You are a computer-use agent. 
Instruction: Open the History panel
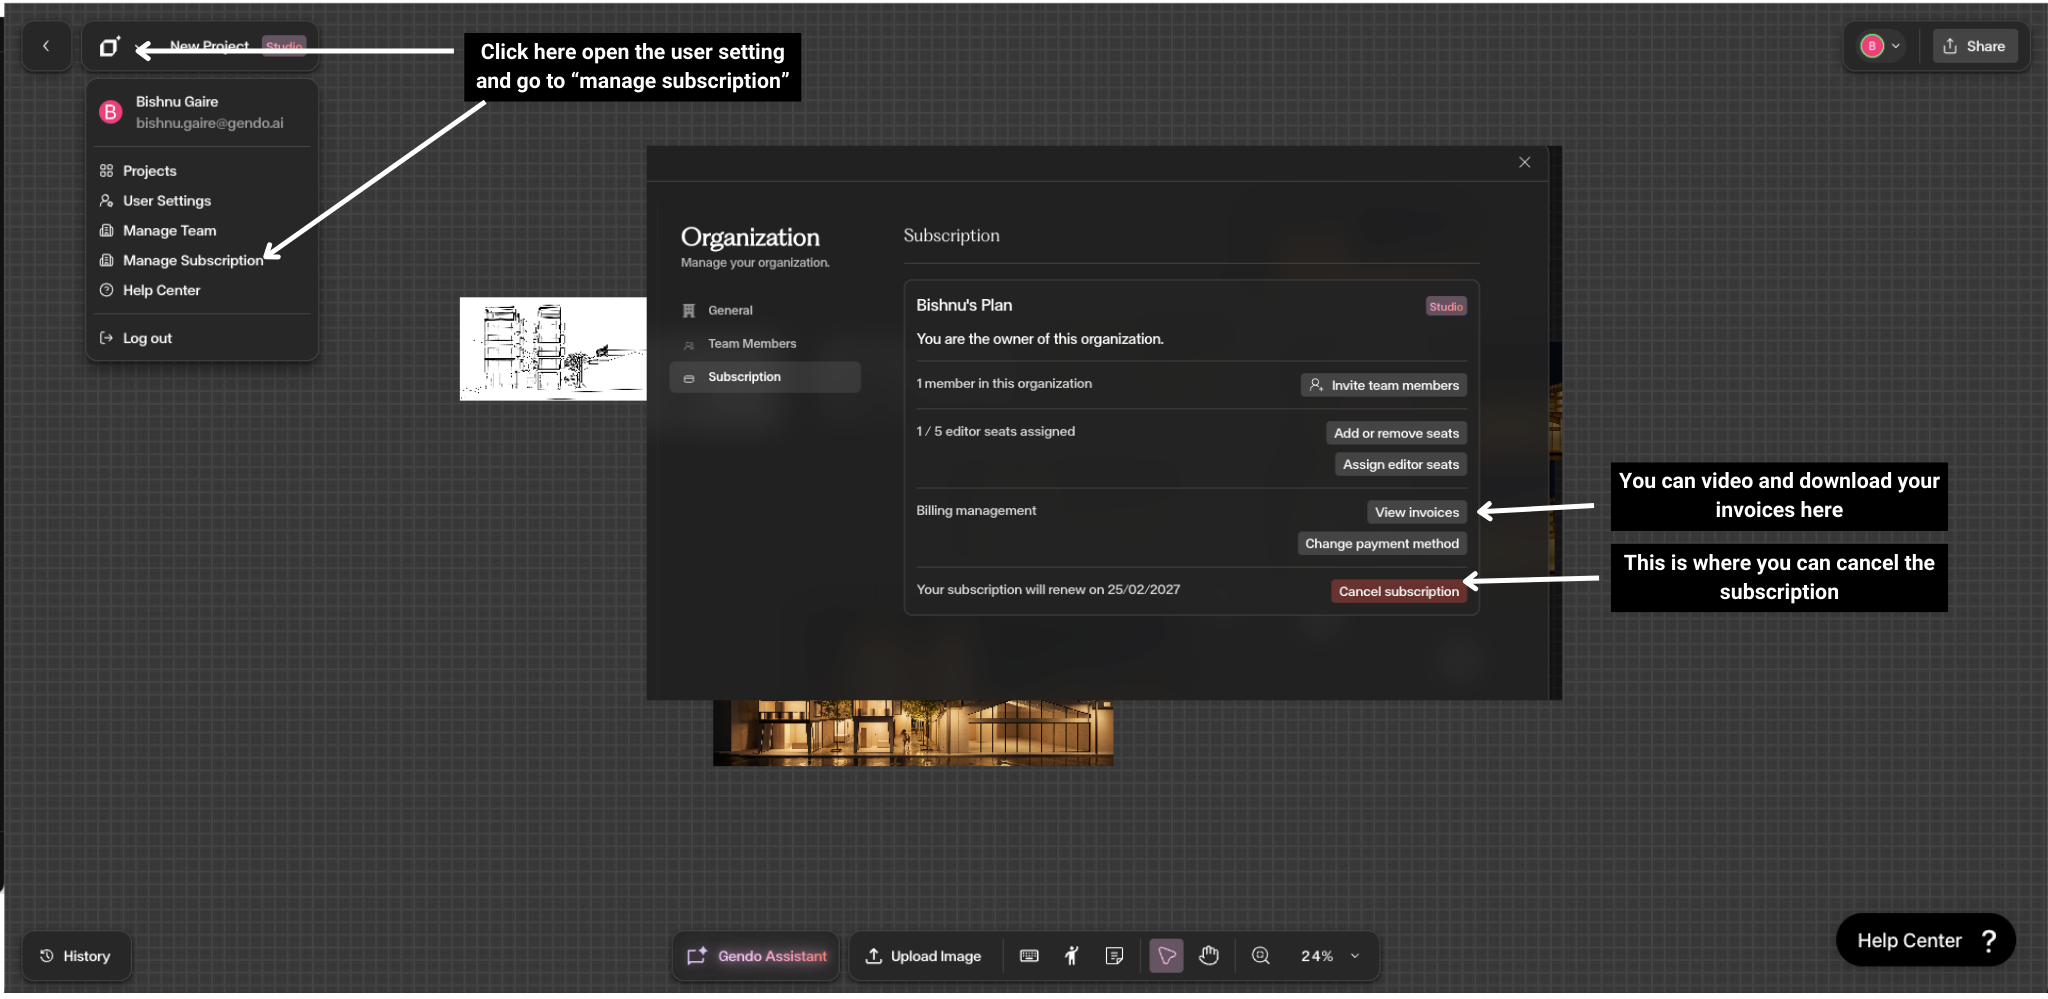tap(76, 956)
